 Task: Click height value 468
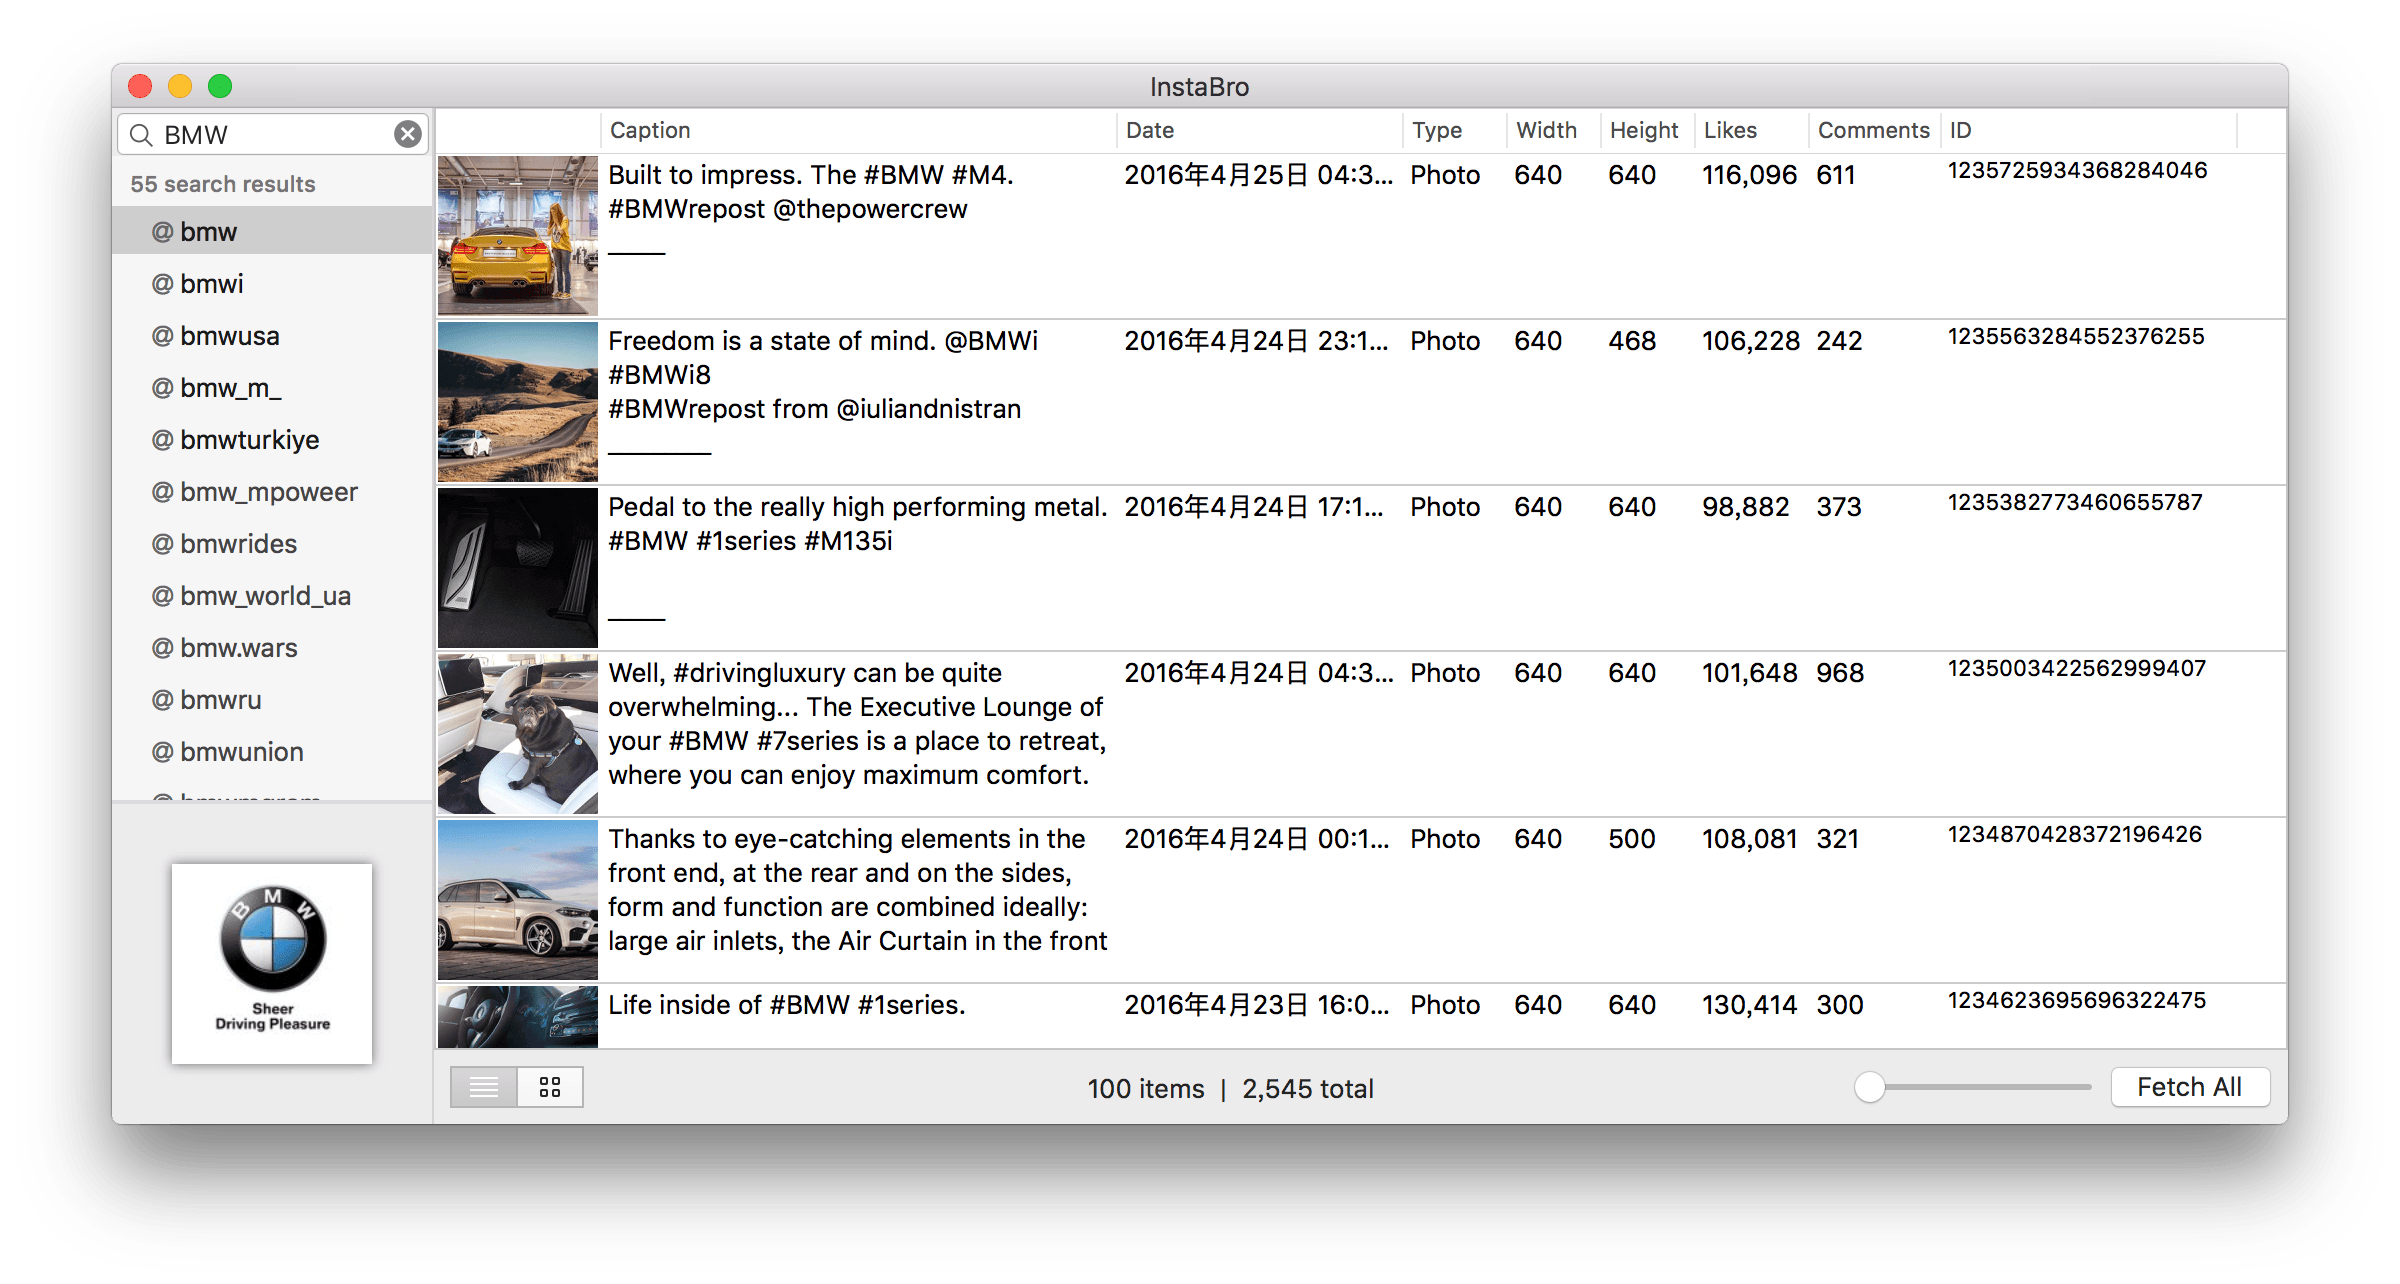tap(1632, 341)
